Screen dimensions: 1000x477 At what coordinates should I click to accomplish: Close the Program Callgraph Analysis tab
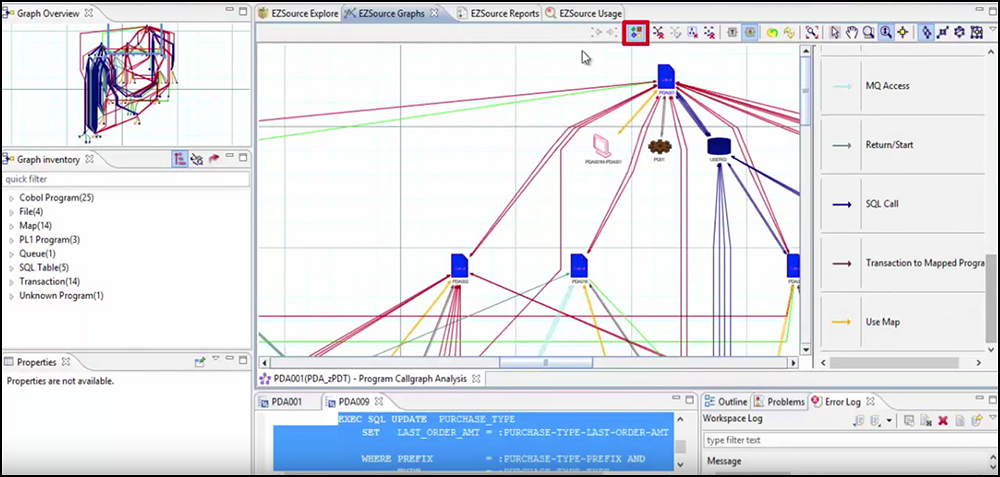(476, 379)
